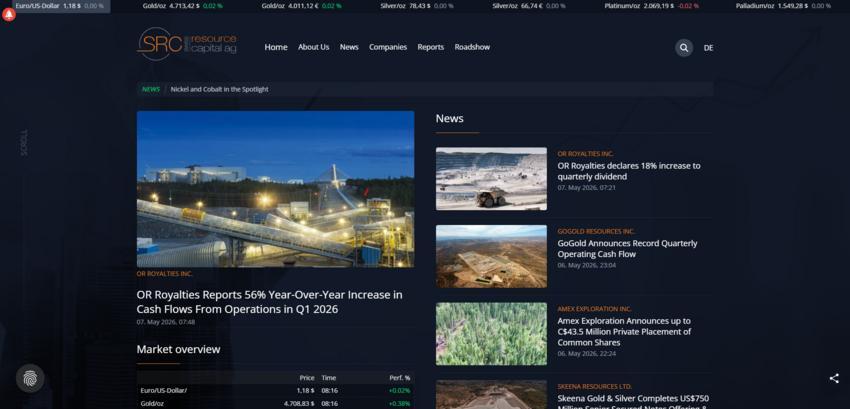Click the GOGOLD RESOURCES INC. company label

(x=596, y=232)
